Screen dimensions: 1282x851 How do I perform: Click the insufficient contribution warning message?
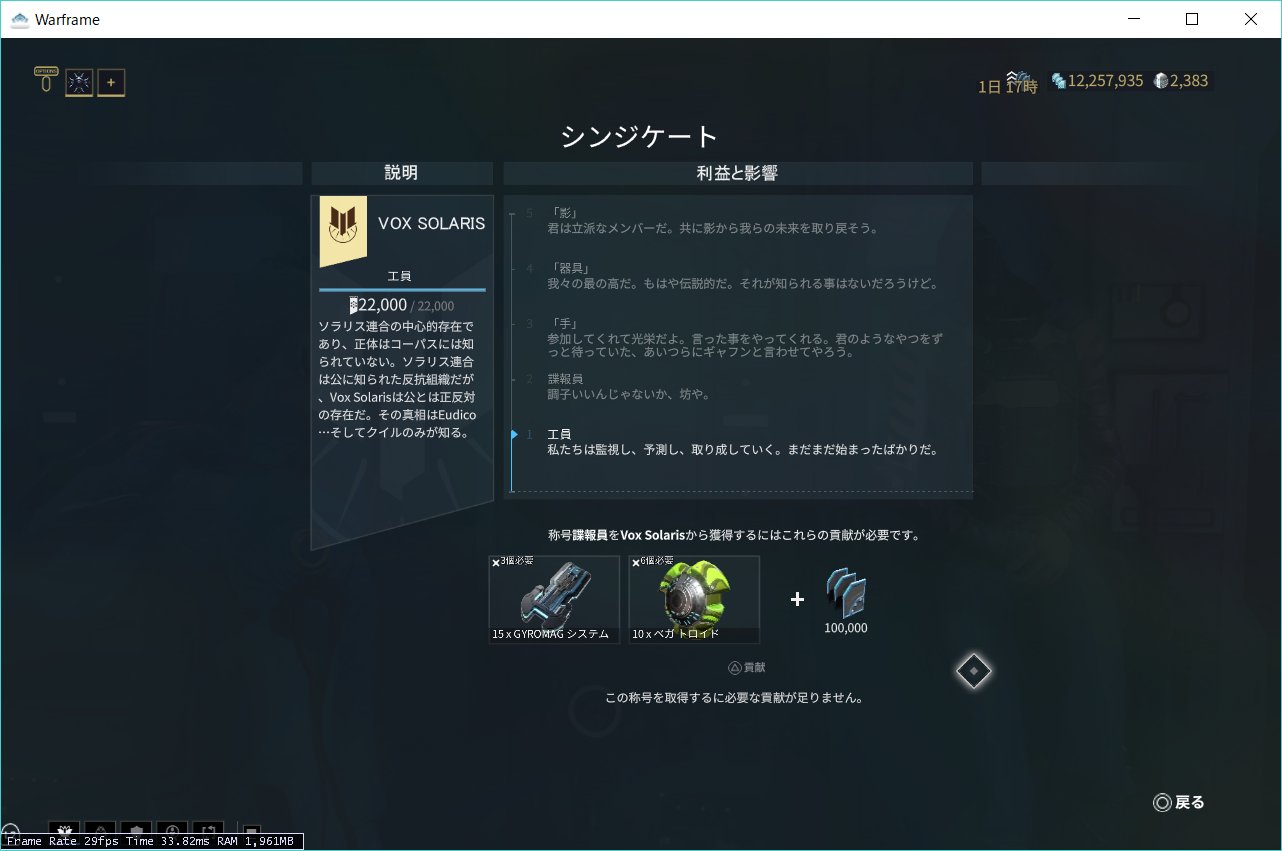(734, 697)
